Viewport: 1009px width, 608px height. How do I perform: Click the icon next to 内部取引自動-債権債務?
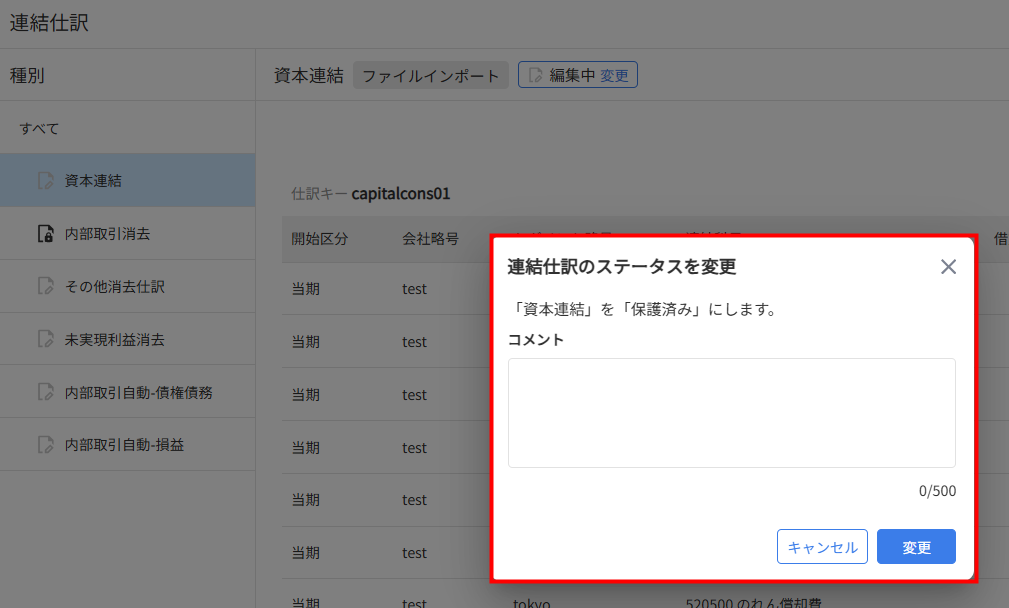[x=45, y=393]
